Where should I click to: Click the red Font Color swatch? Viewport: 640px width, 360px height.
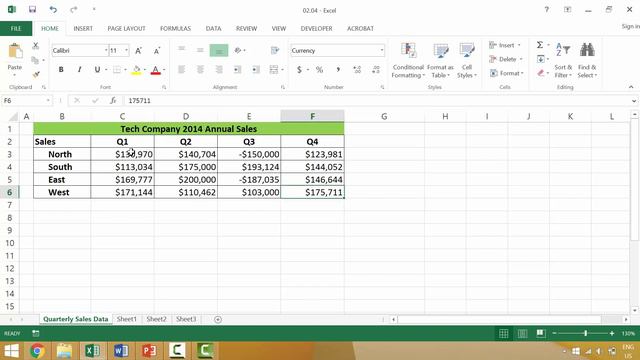click(155, 70)
